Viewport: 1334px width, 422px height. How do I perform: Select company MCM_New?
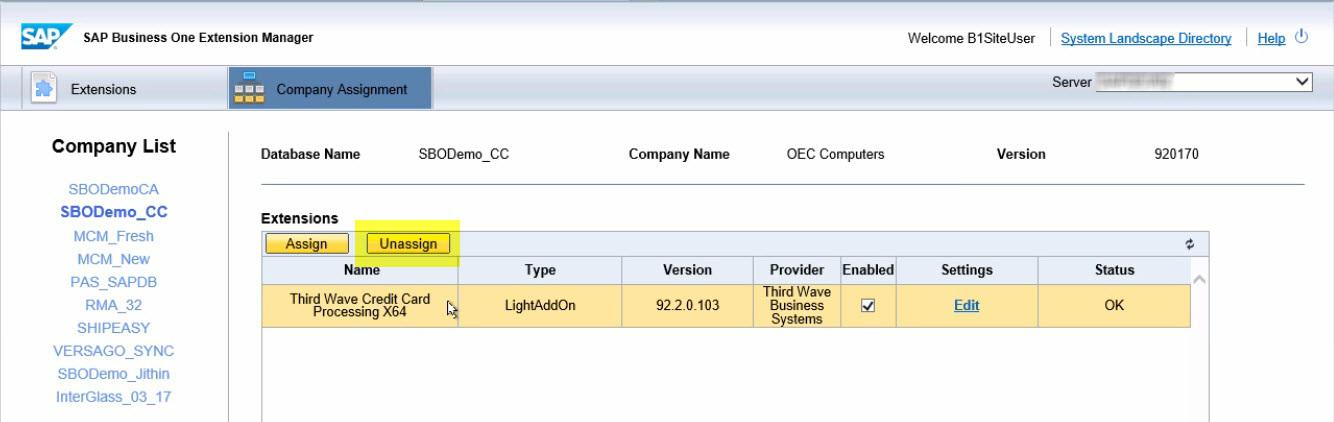(x=113, y=259)
